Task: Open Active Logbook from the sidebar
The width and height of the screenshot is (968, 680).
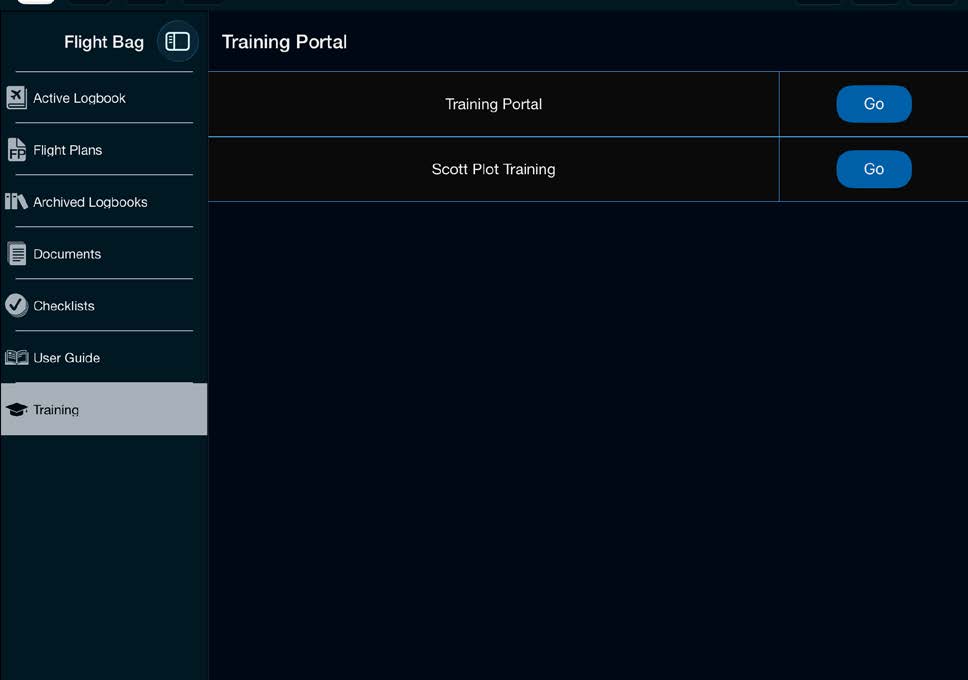Action: (x=104, y=98)
